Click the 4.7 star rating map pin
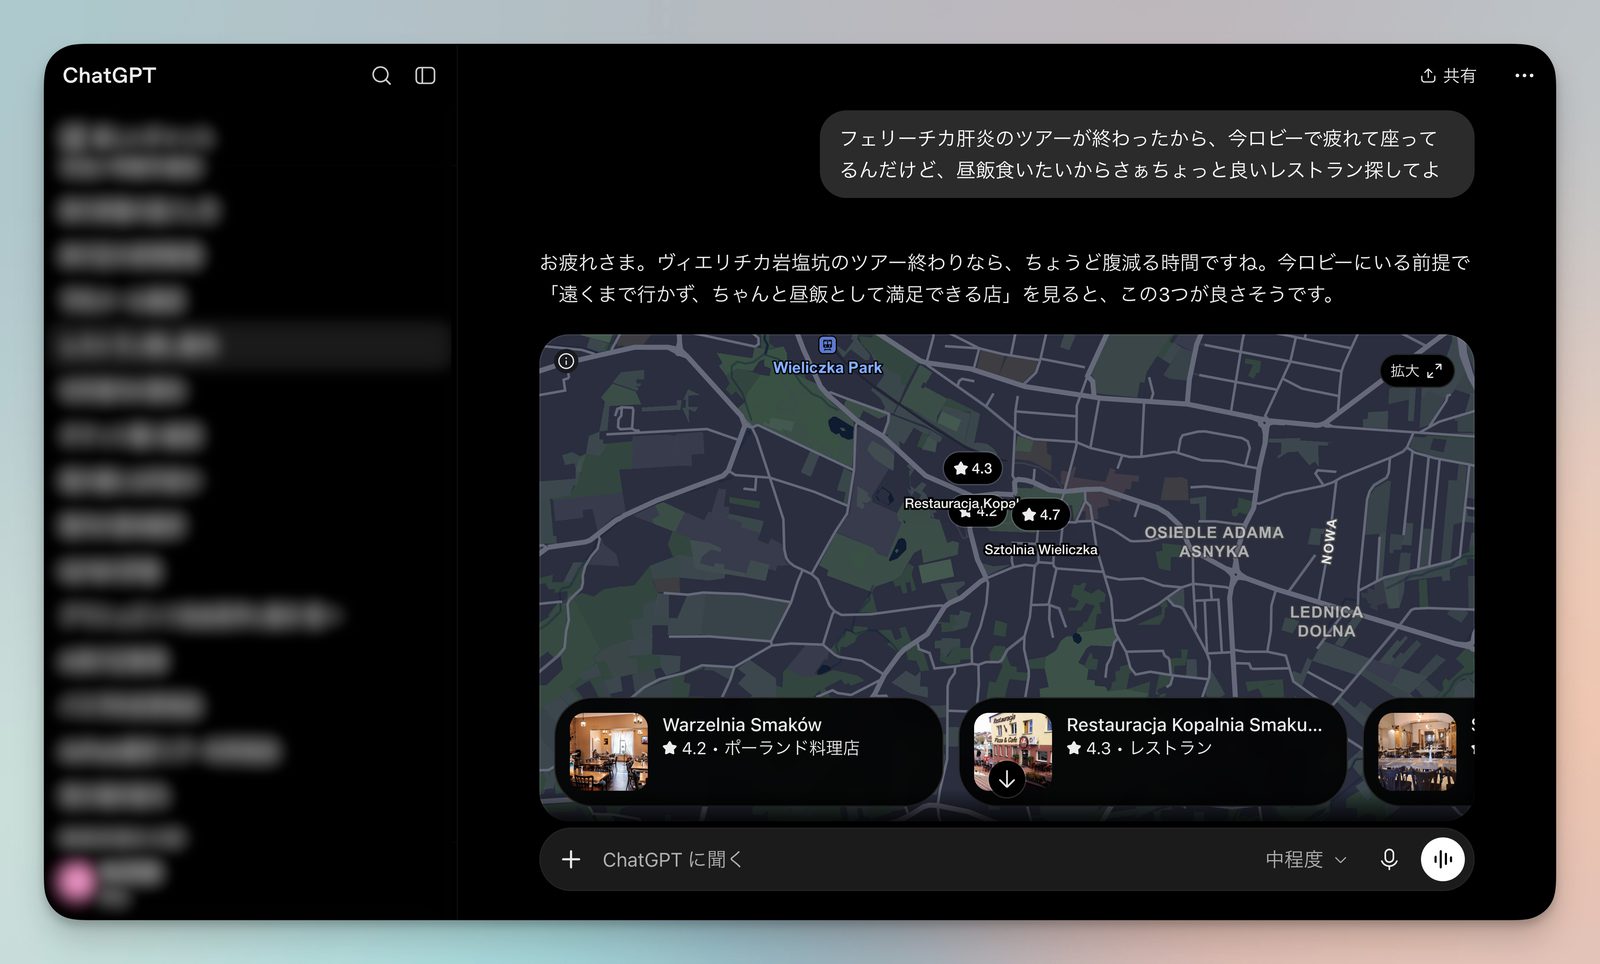 [x=1041, y=515]
